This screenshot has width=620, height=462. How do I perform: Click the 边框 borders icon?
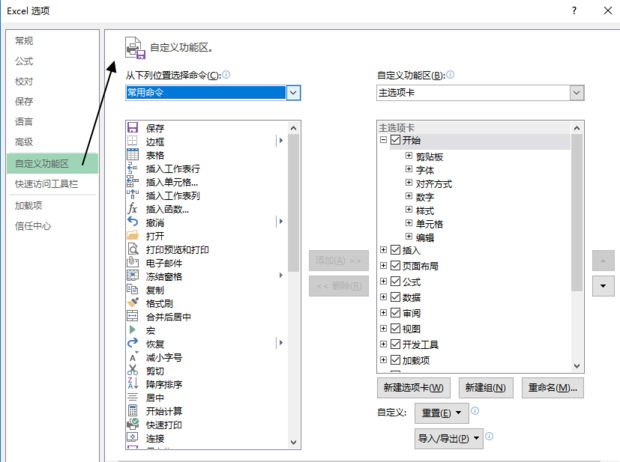[x=132, y=141]
